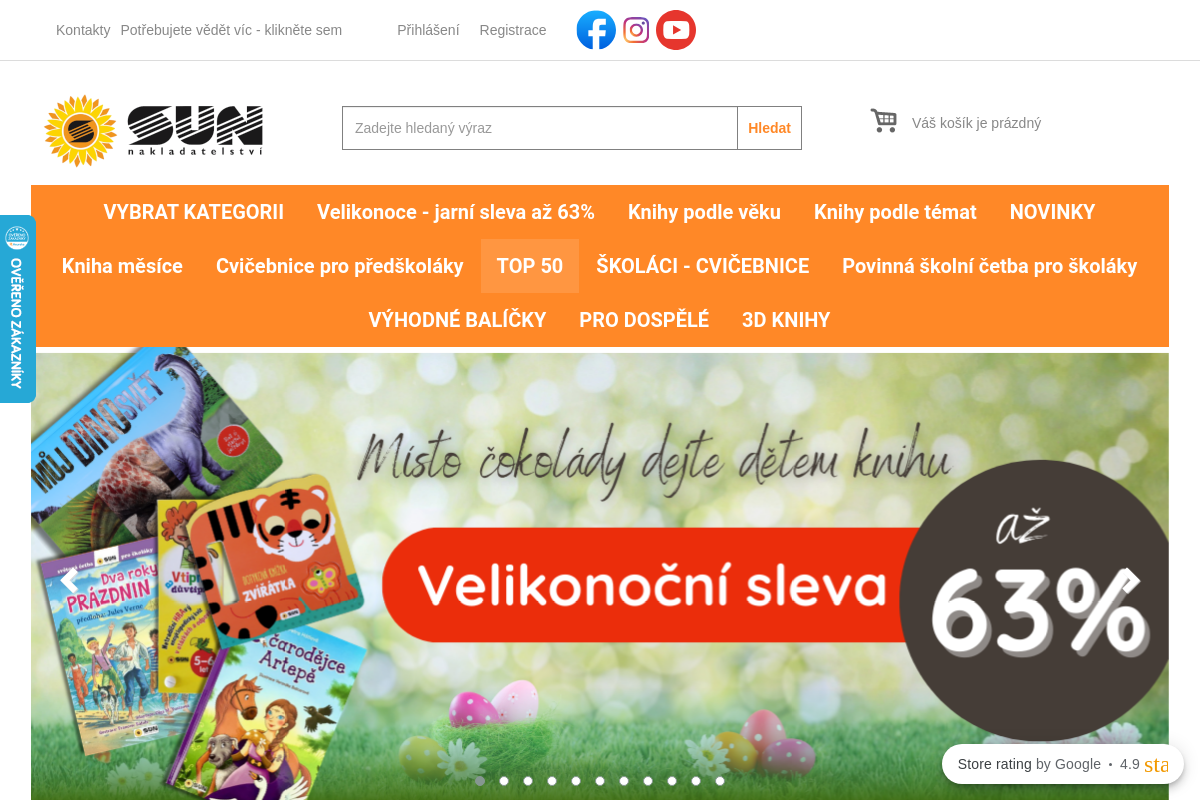The height and width of the screenshot is (800, 1200).
Task: Expand Knihy podle věku menu
Action: [x=704, y=212]
